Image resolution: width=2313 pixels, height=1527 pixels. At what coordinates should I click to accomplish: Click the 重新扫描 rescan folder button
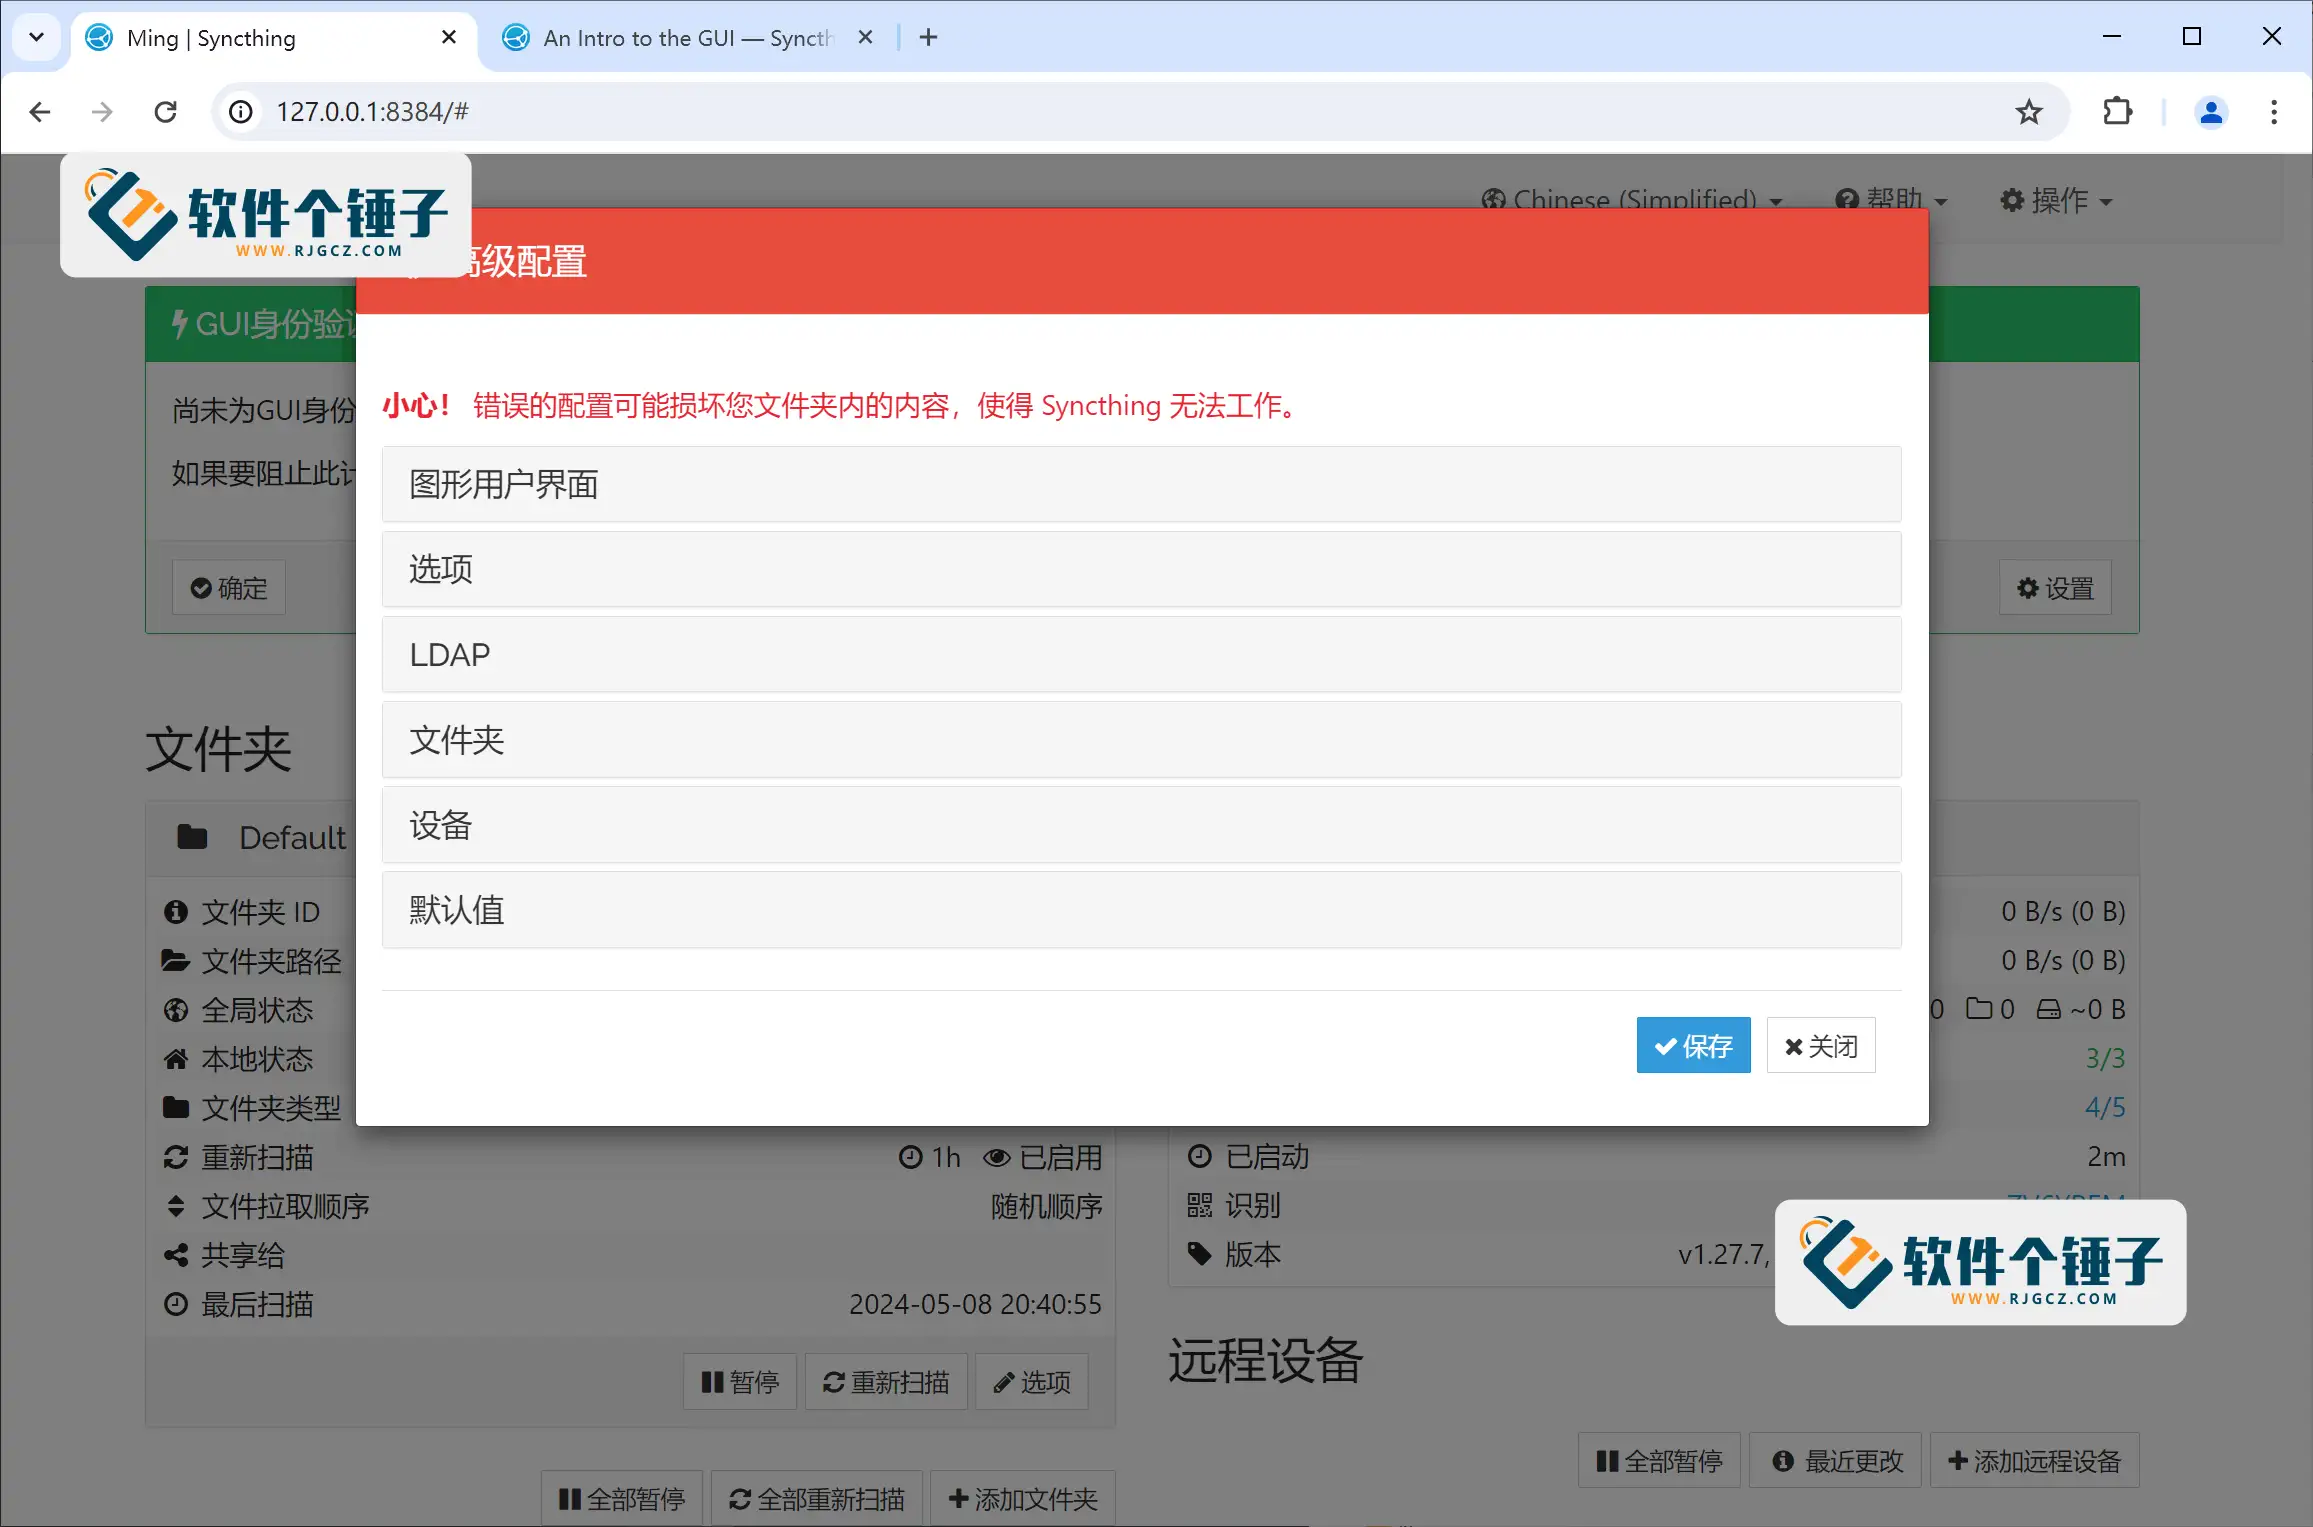[x=886, y=1382]
